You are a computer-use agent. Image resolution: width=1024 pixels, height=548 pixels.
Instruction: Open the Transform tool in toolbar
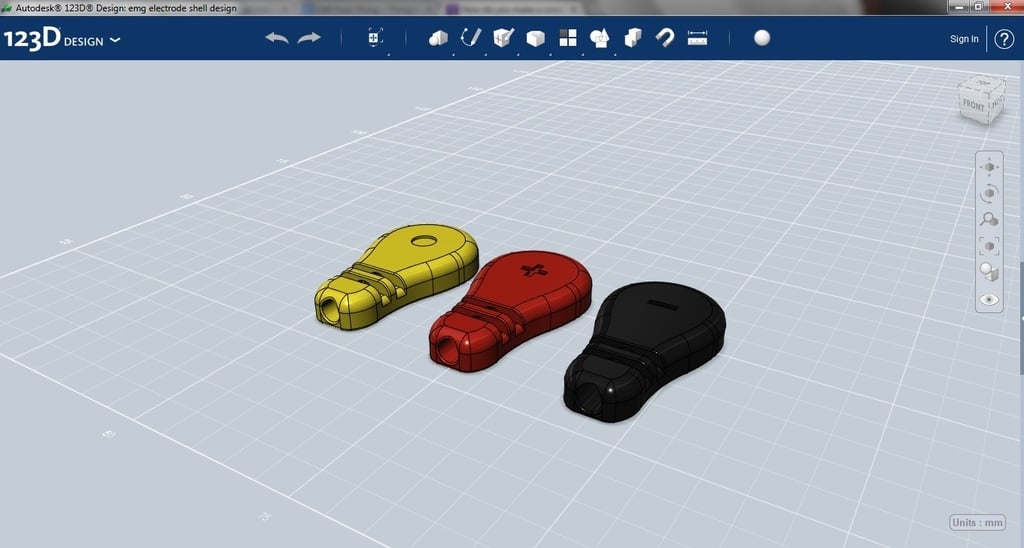click(375, 38)
